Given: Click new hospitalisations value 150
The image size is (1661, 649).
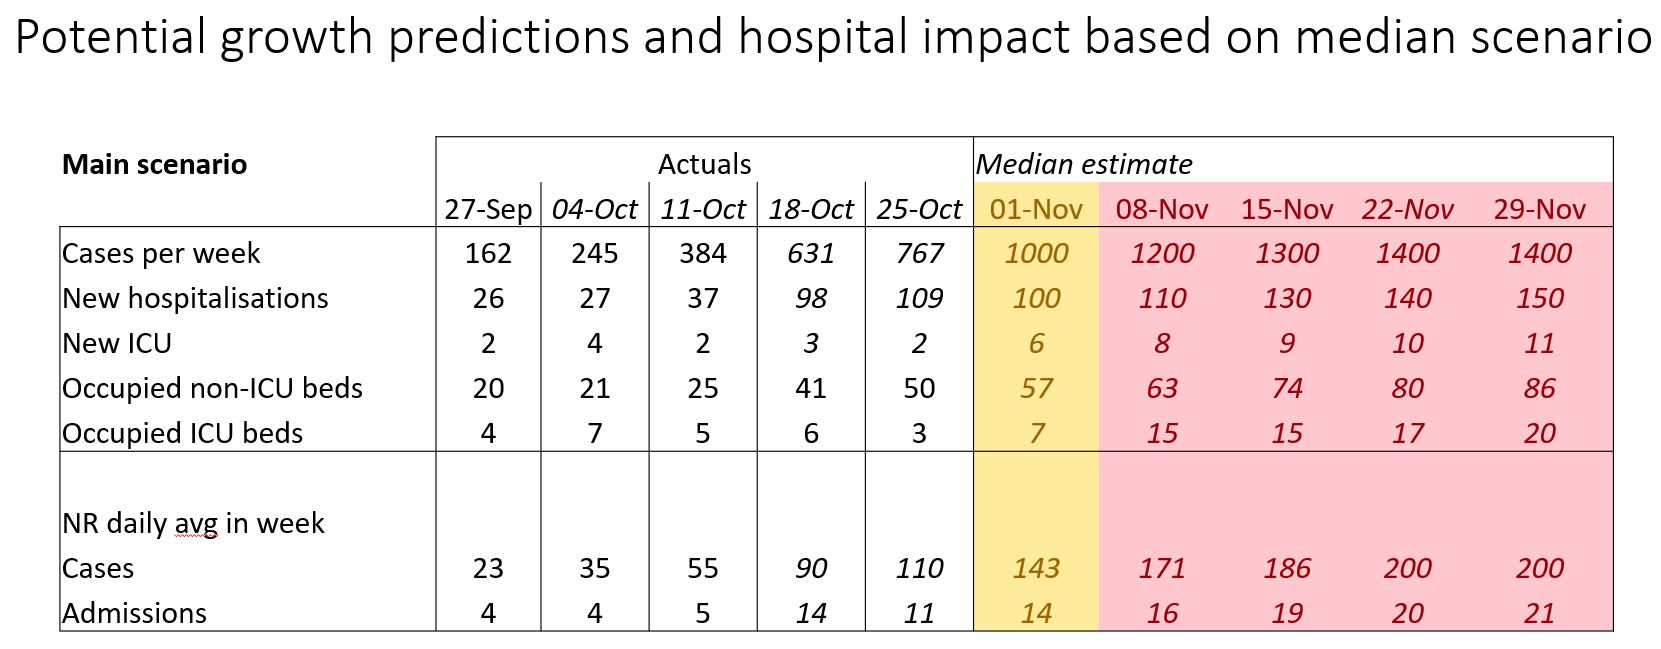Looking at the screenshot, I should tap(1539, 298).
